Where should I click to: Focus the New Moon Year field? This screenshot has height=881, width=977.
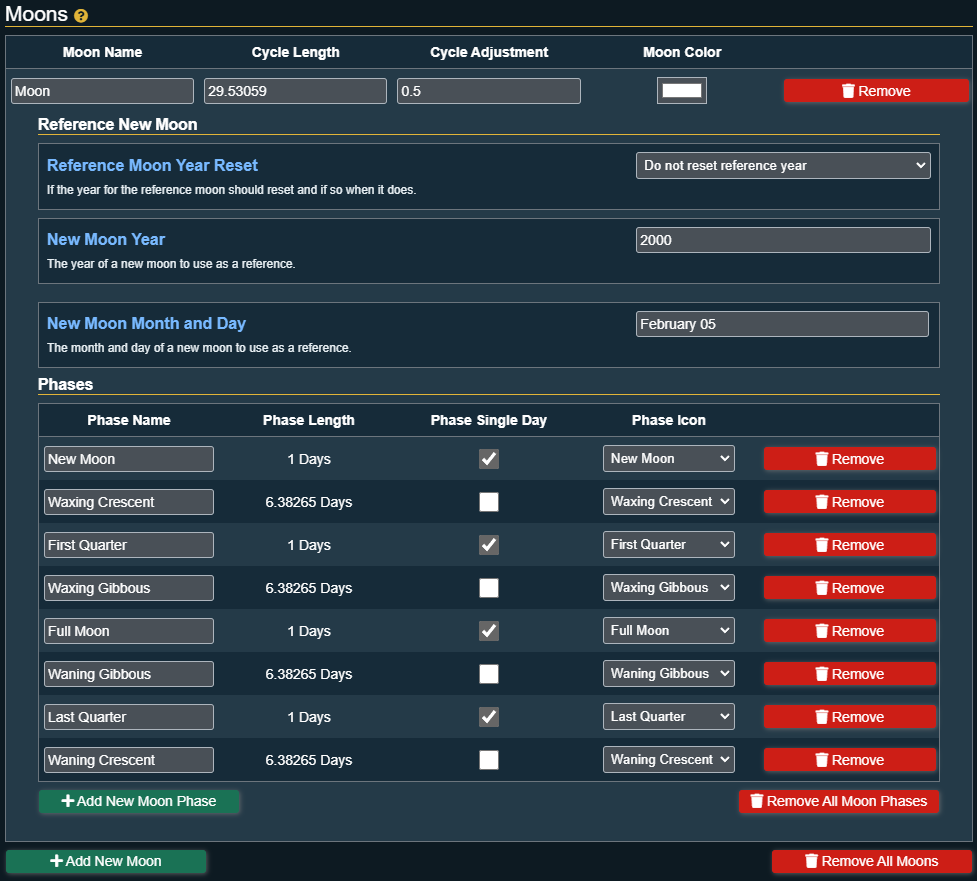point(782,240)
